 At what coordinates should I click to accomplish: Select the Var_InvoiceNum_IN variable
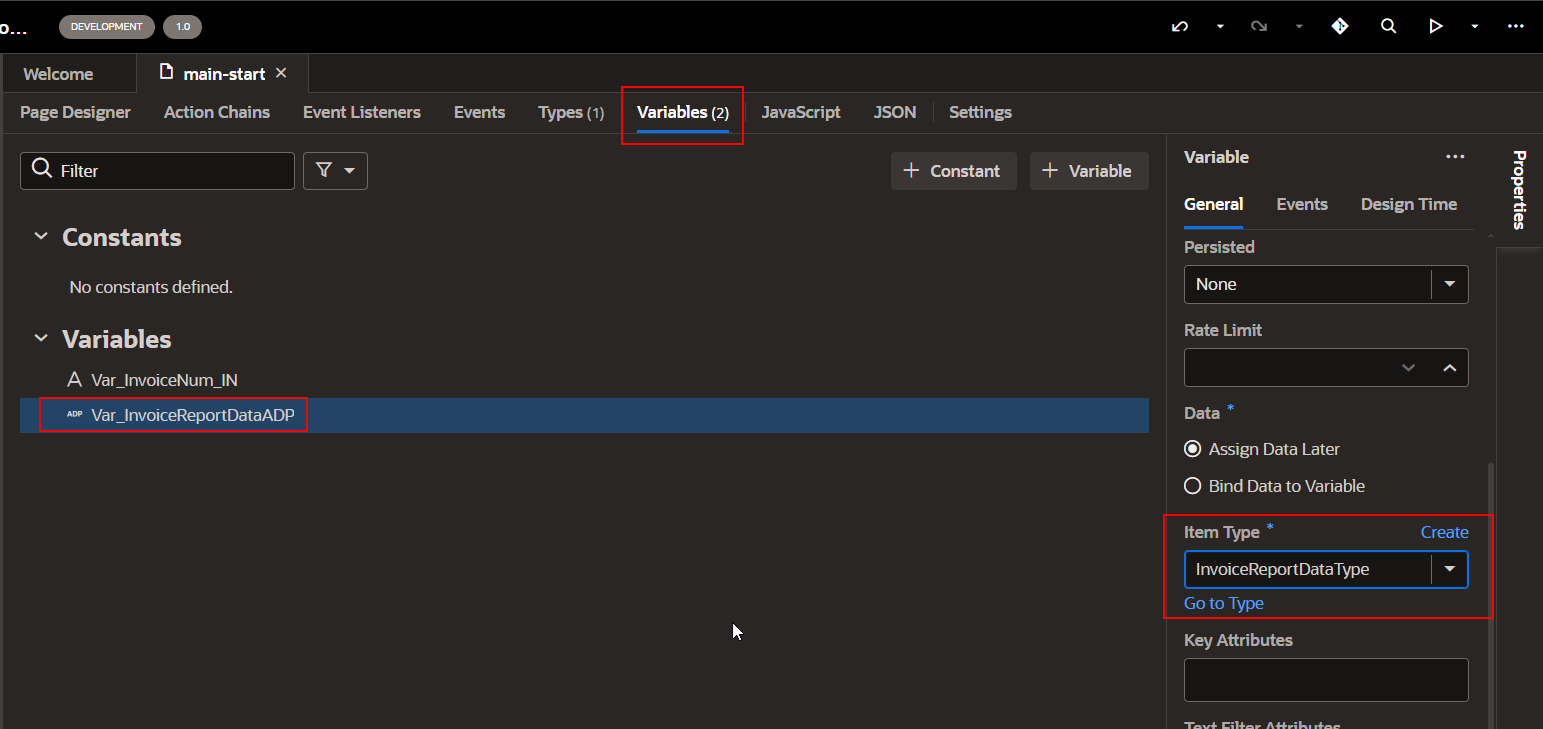point(164,380)
